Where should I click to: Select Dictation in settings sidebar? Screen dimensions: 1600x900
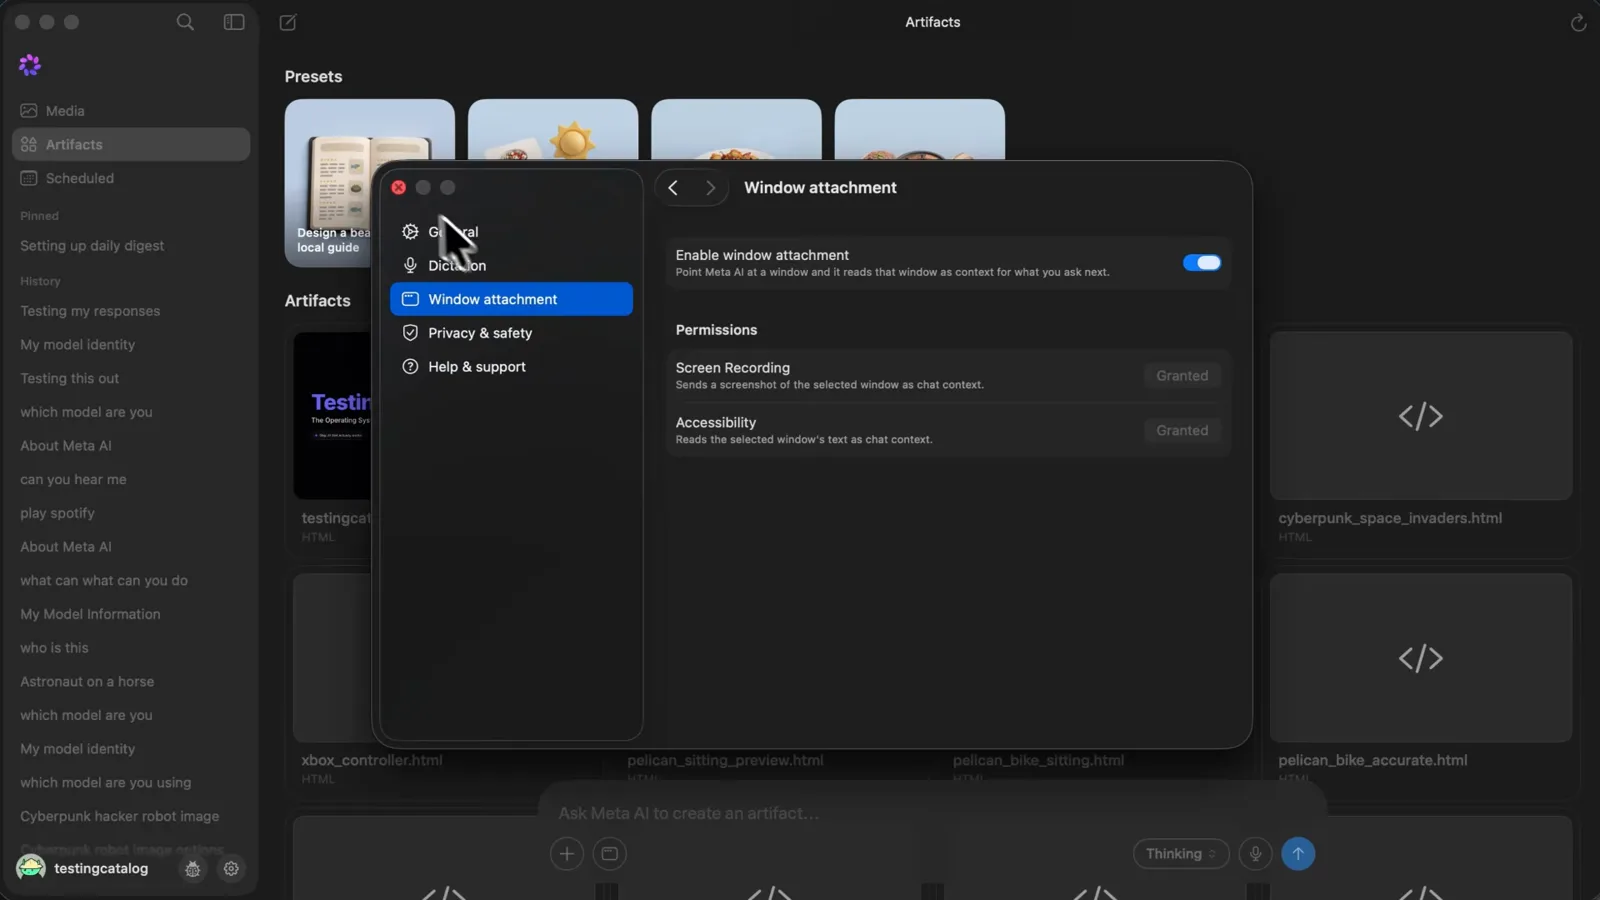[x=511, y=265]
